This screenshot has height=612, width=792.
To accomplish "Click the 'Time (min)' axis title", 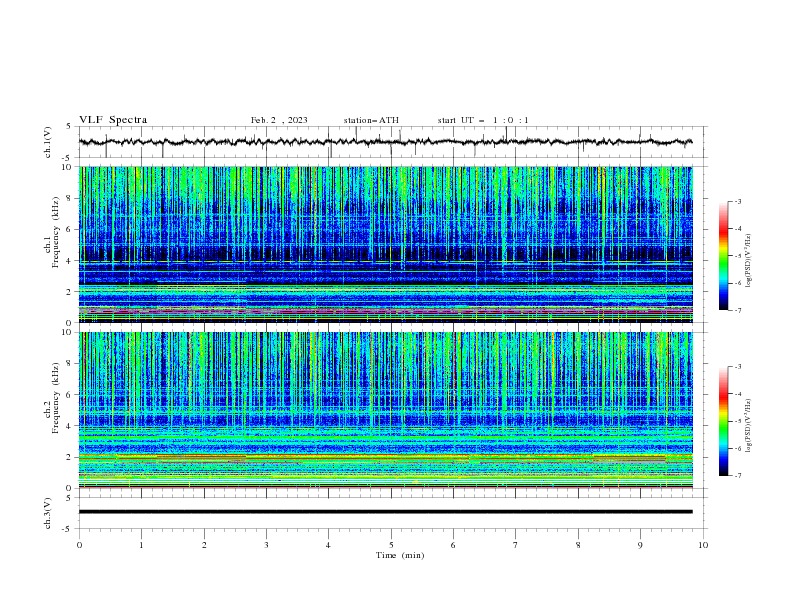I will pos(400,555).
